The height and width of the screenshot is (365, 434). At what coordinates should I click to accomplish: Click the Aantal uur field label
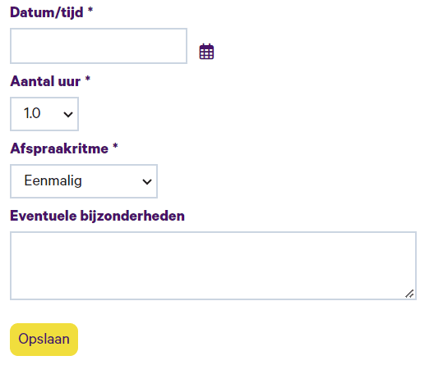45,81
